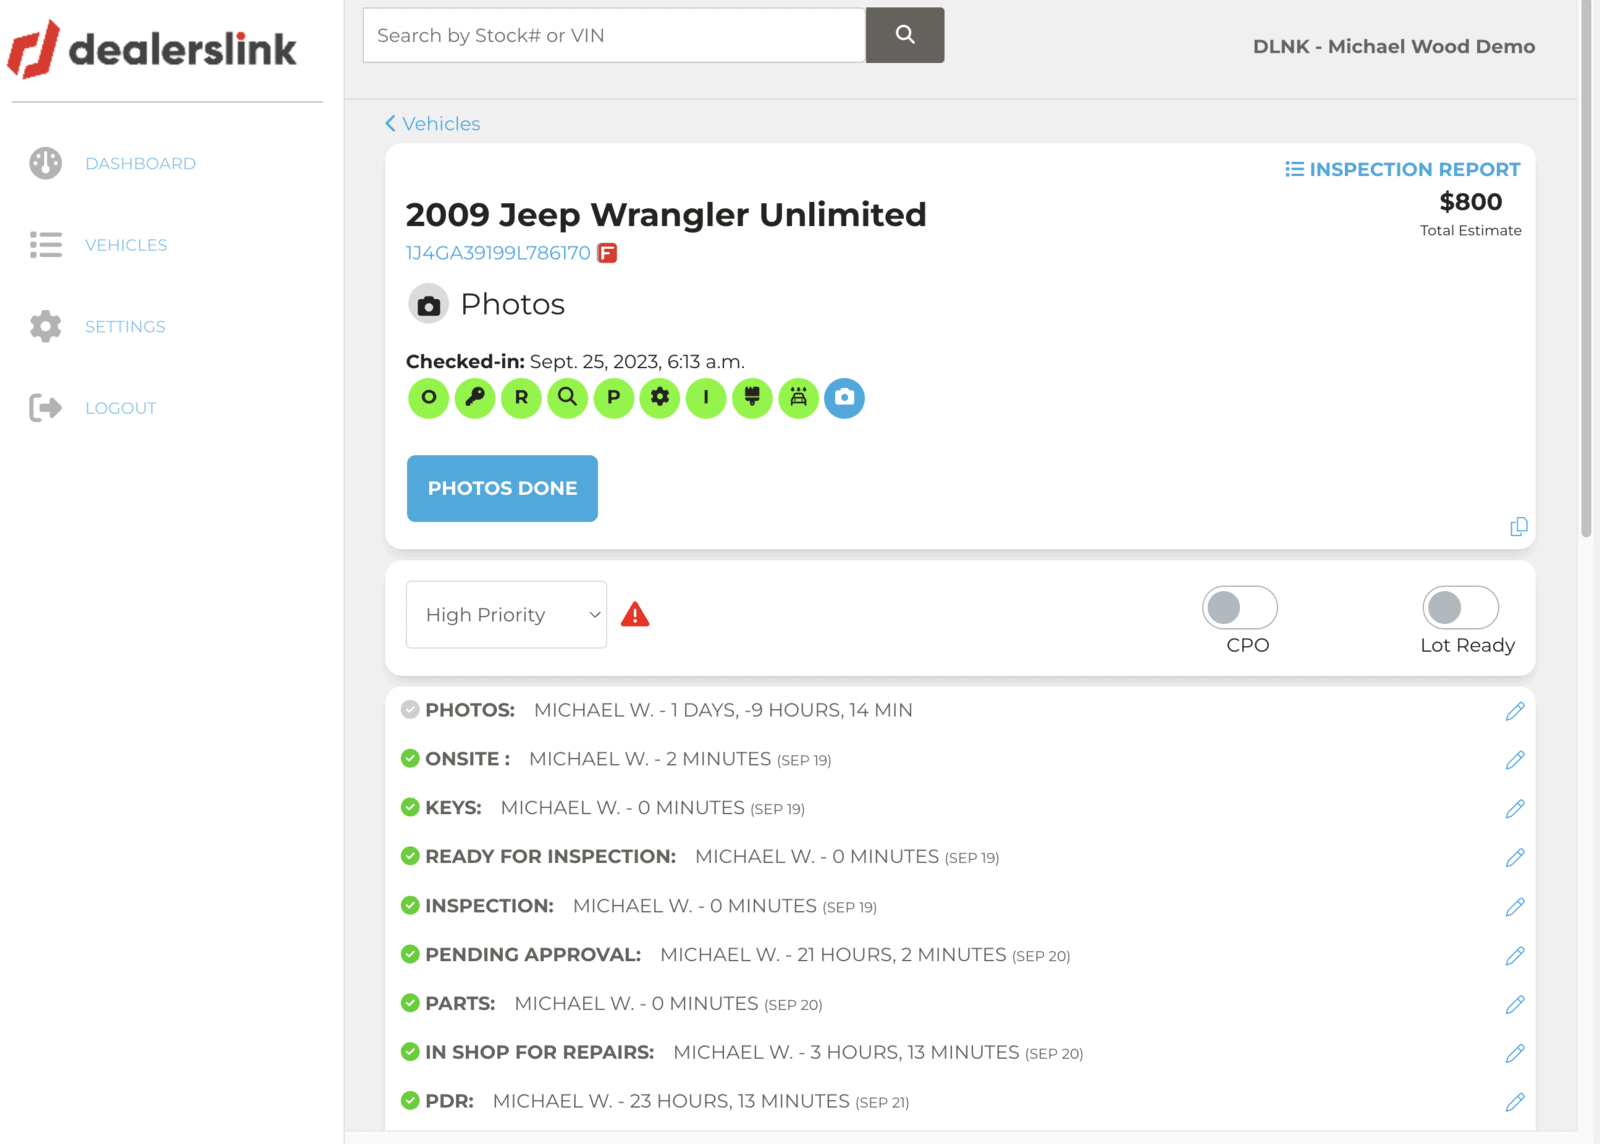Image resolution: width=1600 pixels, height=1144 pixels.
Task: Select the green brush stage circle
Action: (x=752, y=398)
